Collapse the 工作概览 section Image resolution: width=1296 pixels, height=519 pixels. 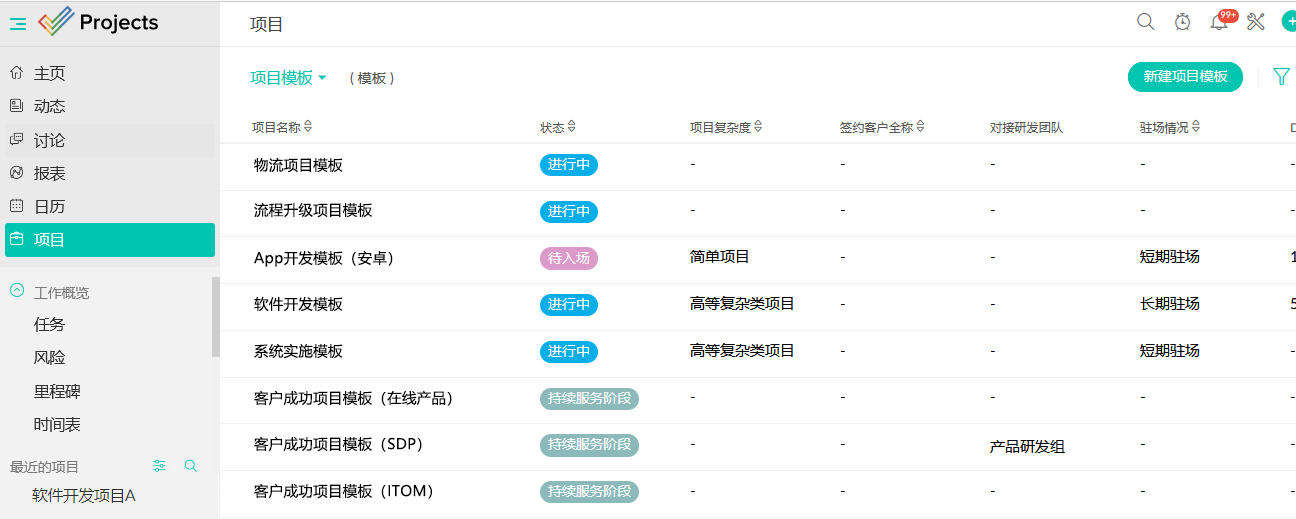(x=17, y=292)
